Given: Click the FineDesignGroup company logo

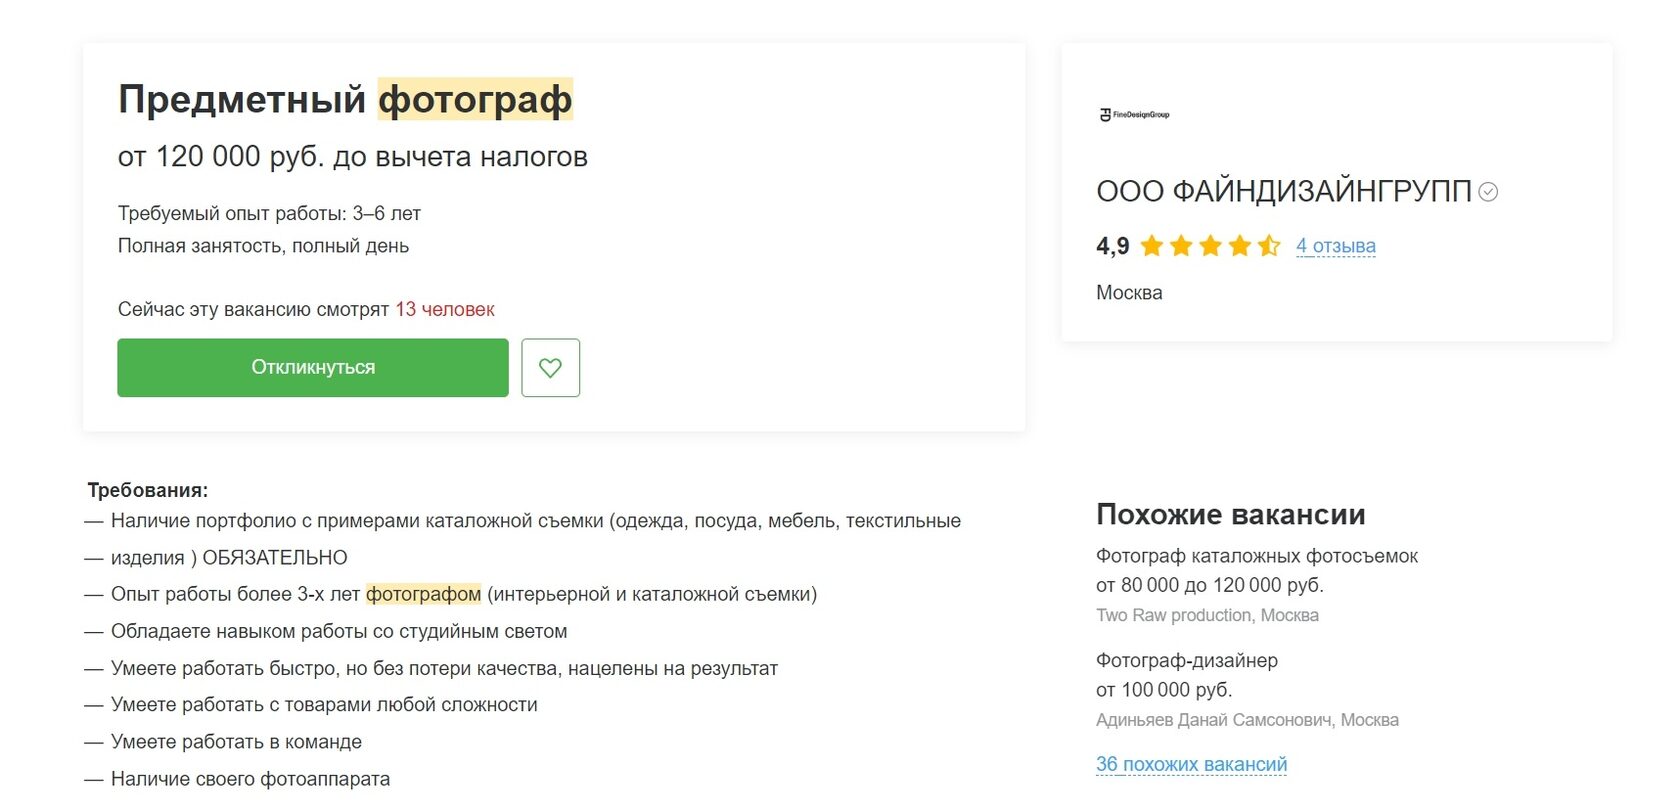Looking at the screenshot, I should 1134,115.
